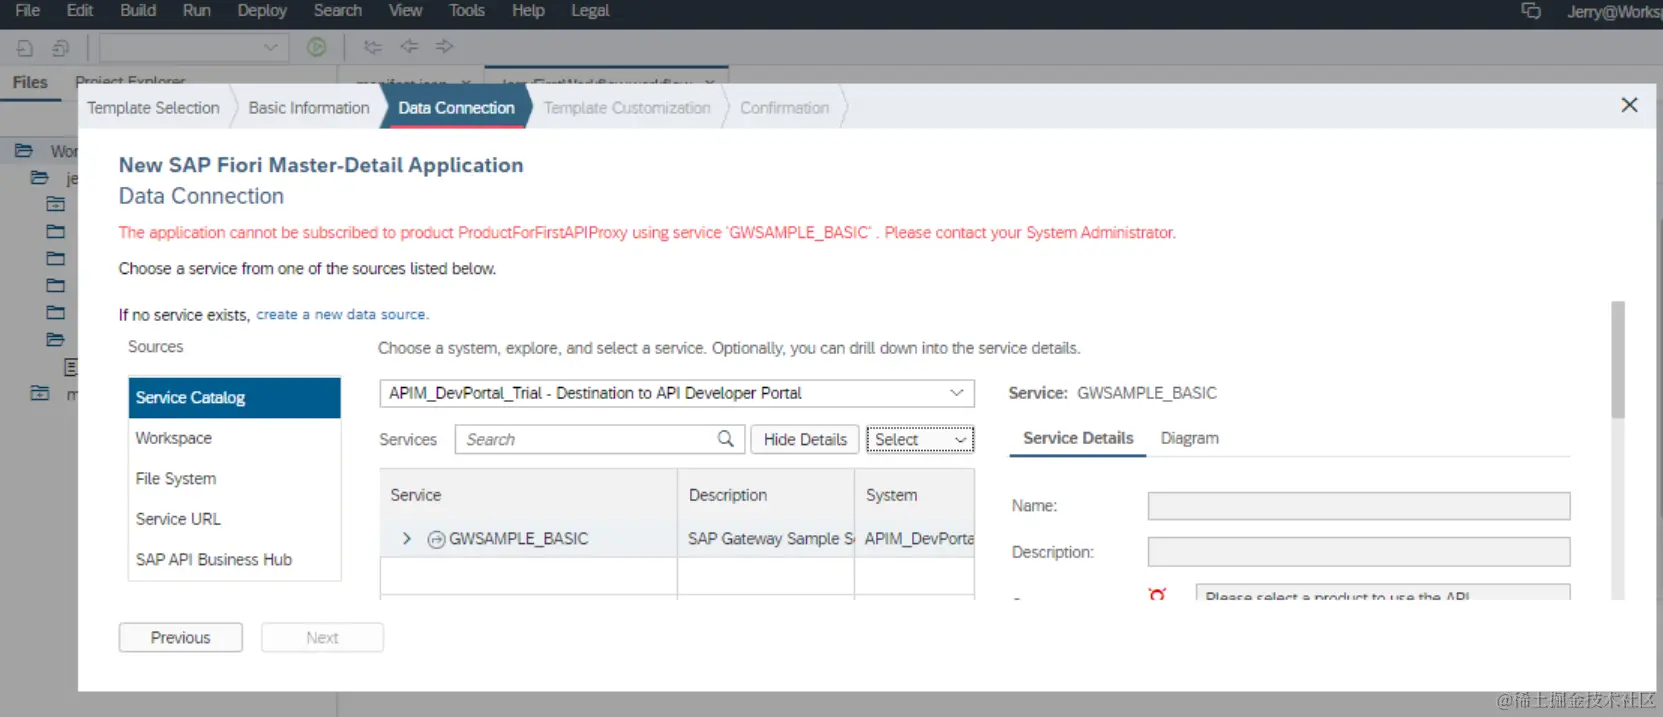
Task: Expand the GWSAMPLE_BASIC service row
Action: coord(406,539)
